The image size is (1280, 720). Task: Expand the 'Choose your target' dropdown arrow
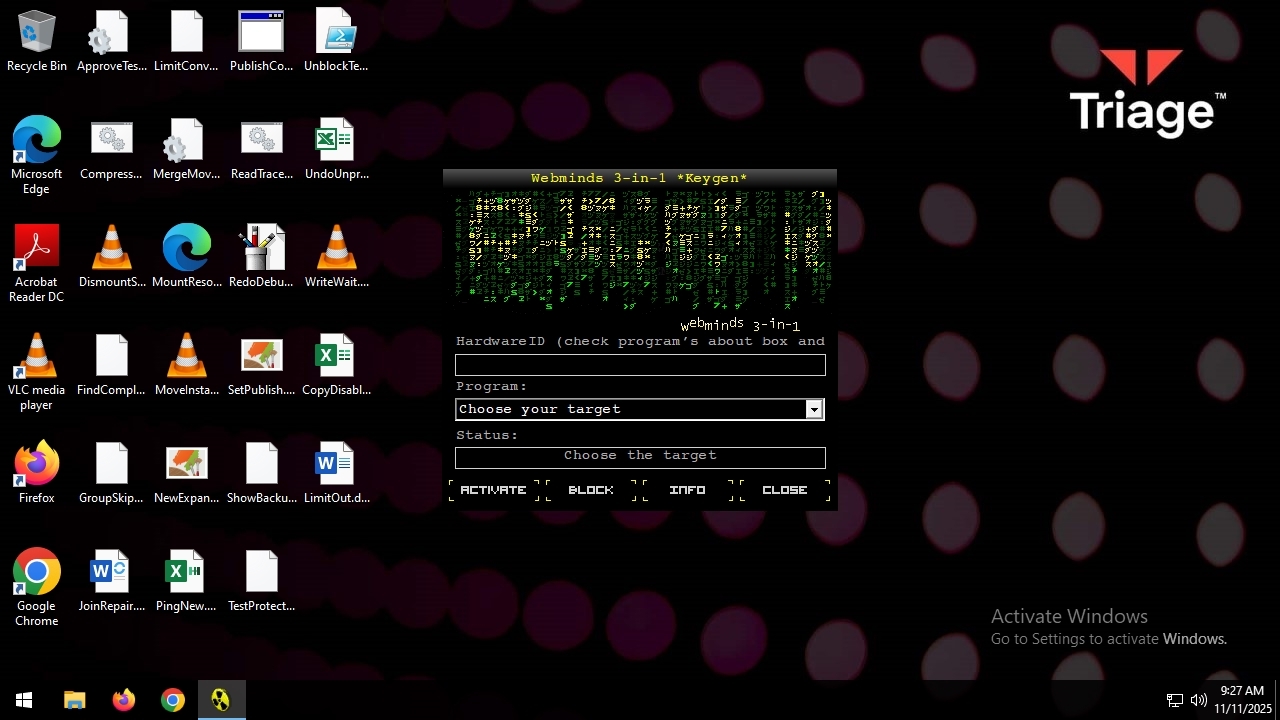click(x=814, y=409)
